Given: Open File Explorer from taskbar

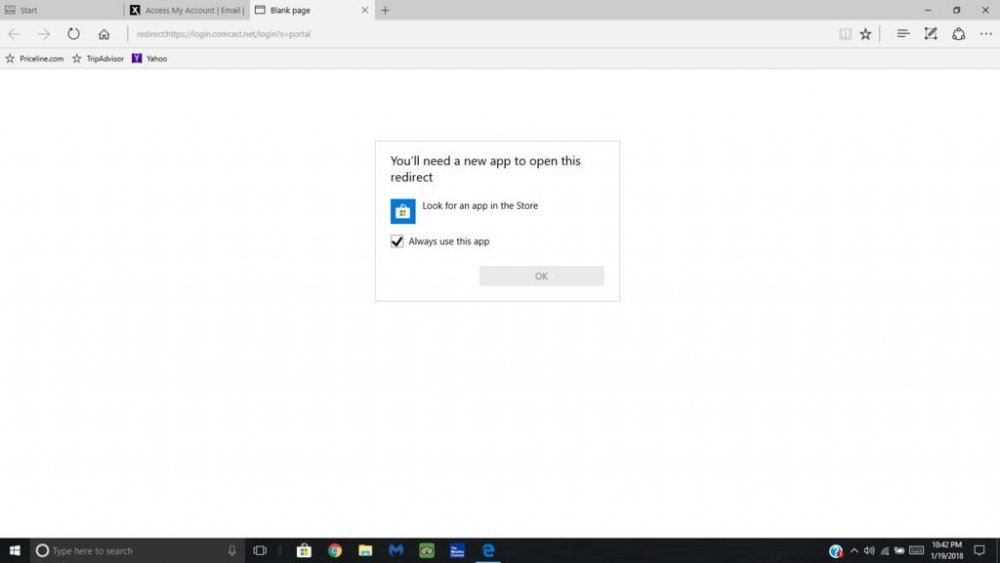Looking at the screenshot, I should (365, 550).
